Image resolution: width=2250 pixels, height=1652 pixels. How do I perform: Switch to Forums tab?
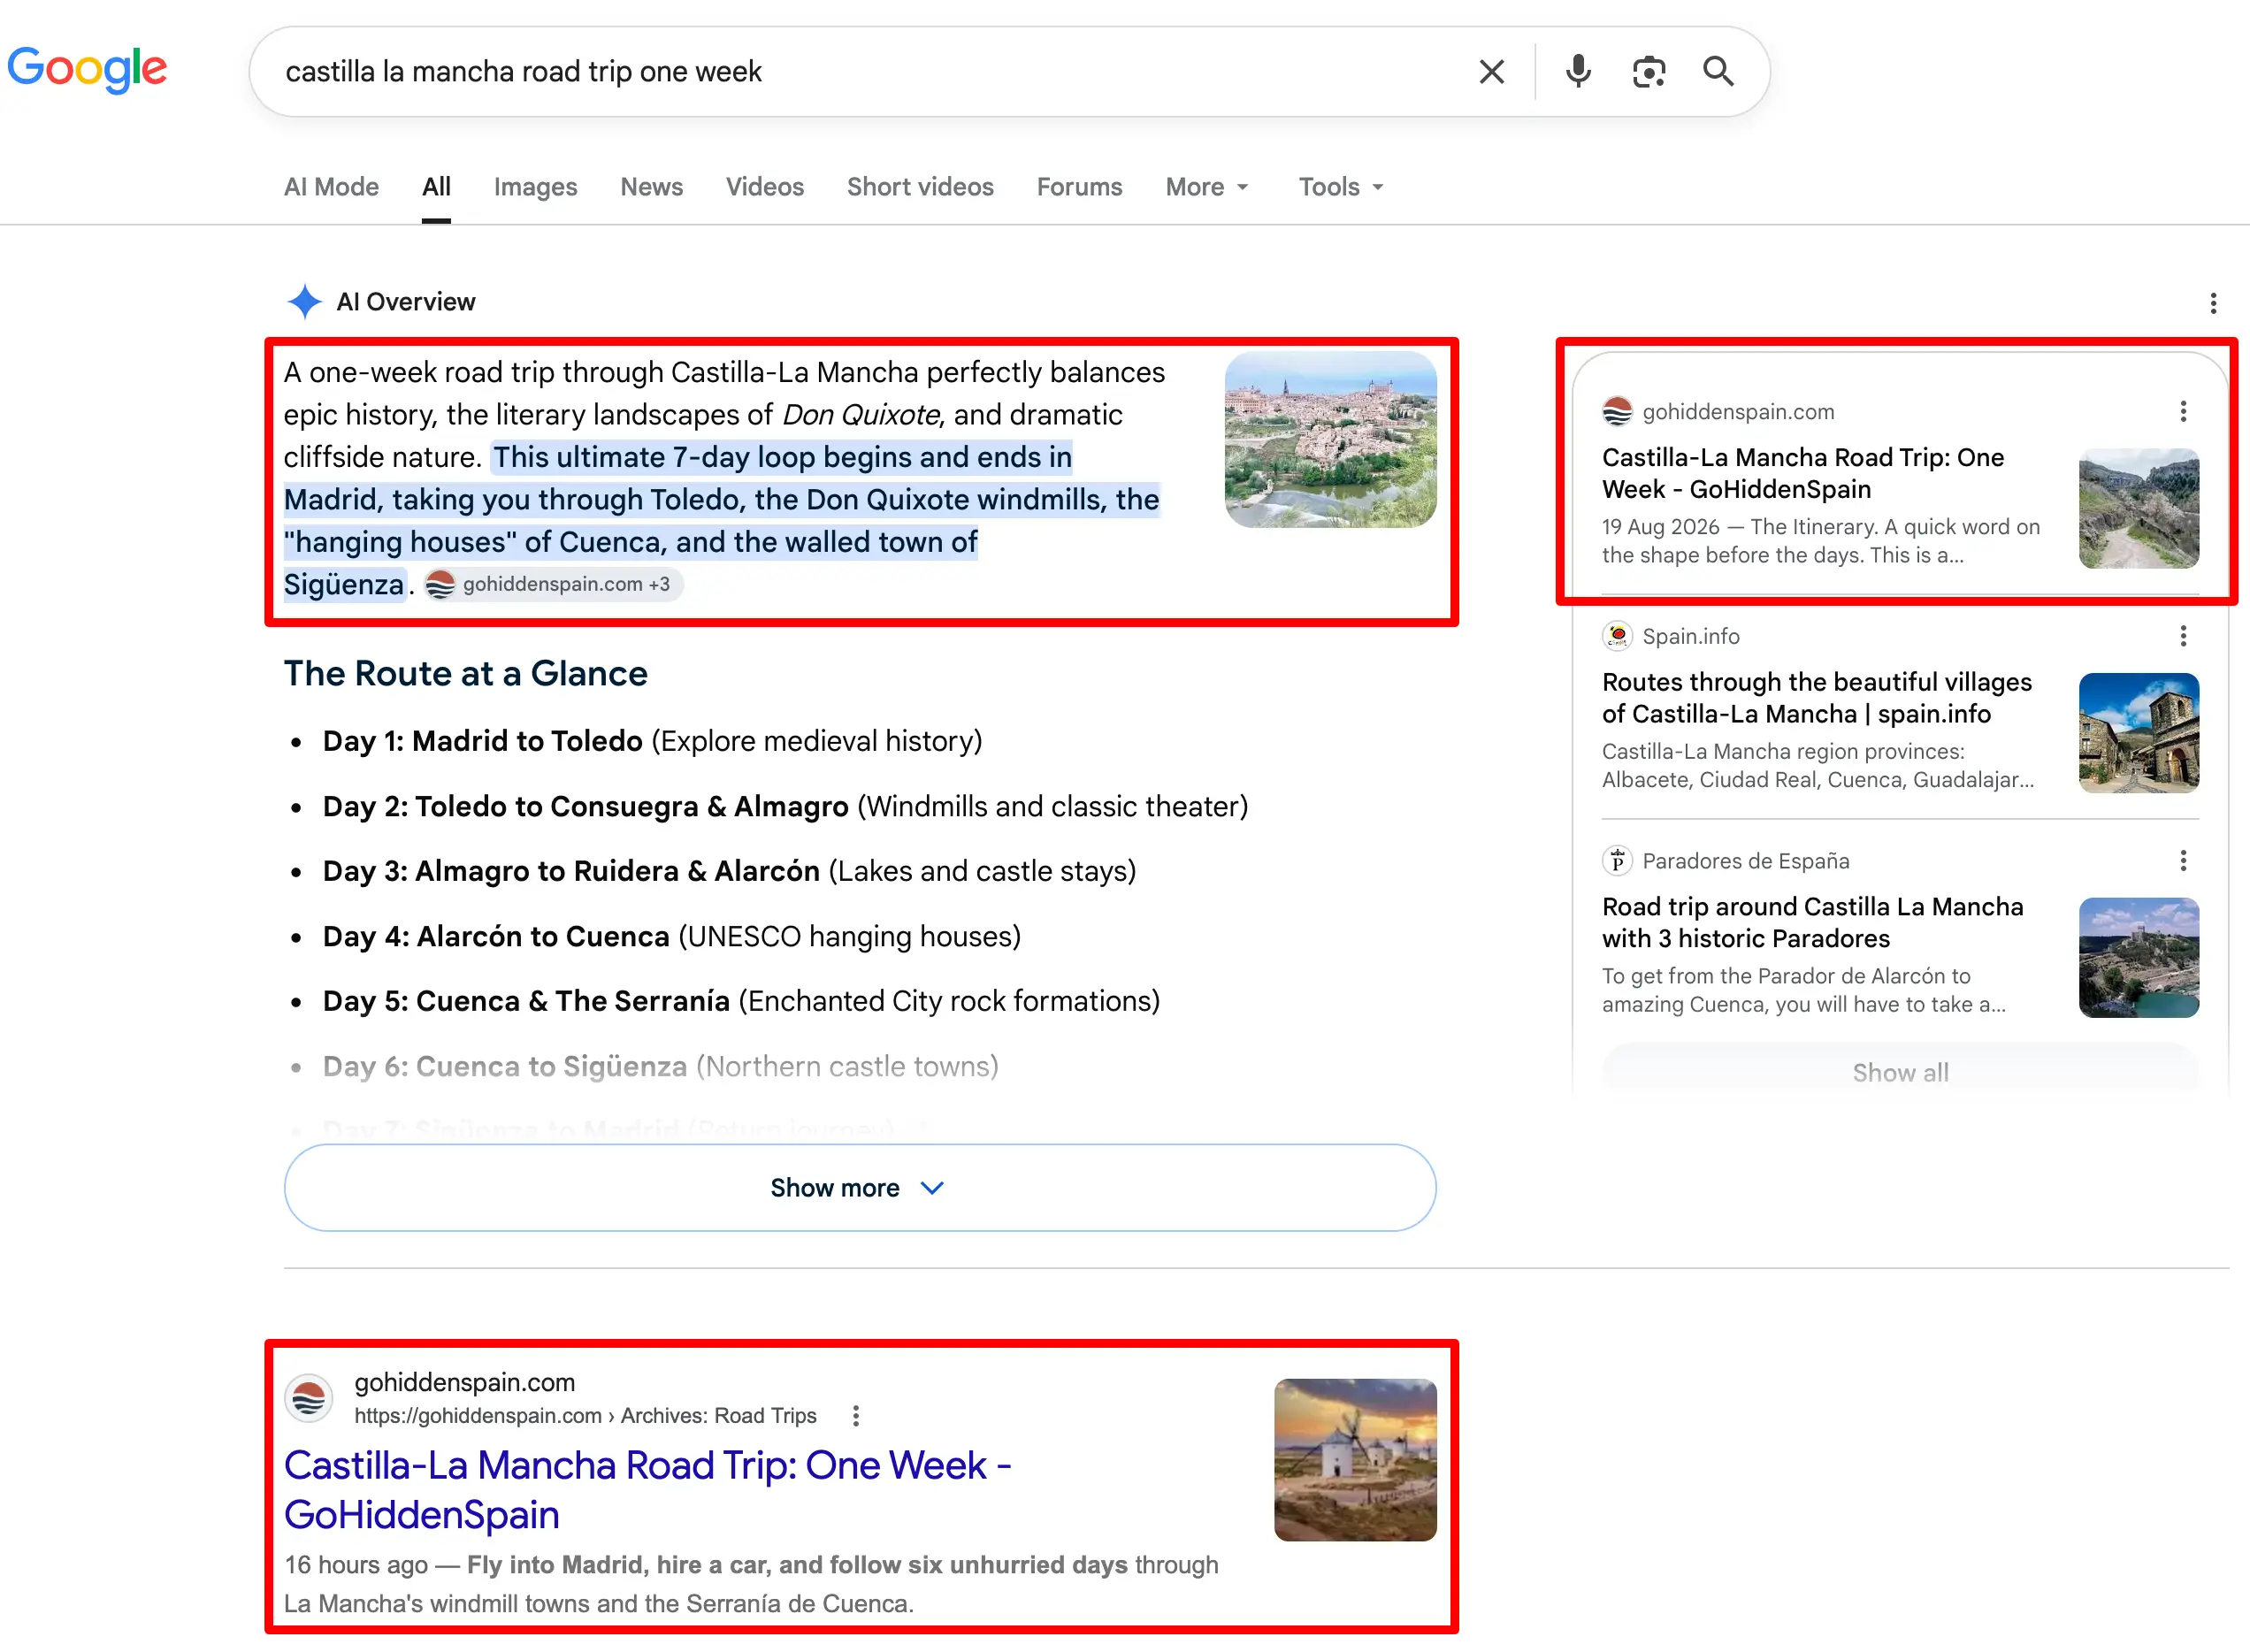pos(1079,187)
